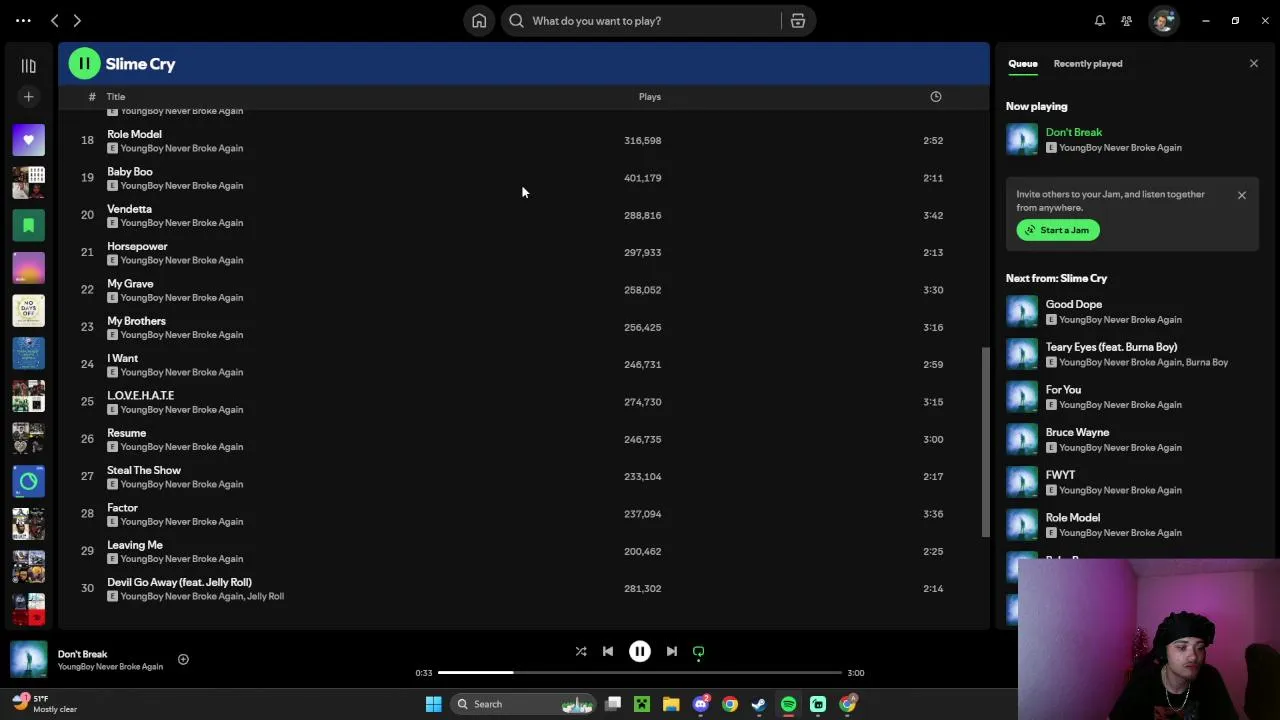Toggle shuffle in the player

tap(581, 652)
